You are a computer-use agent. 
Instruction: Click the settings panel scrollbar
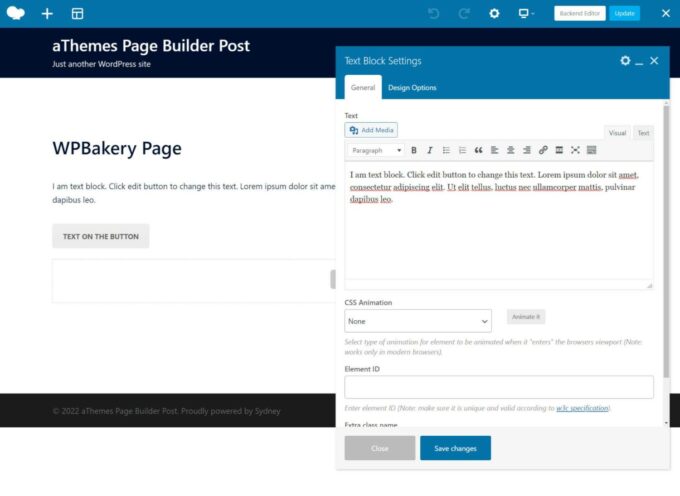[666, 241]
